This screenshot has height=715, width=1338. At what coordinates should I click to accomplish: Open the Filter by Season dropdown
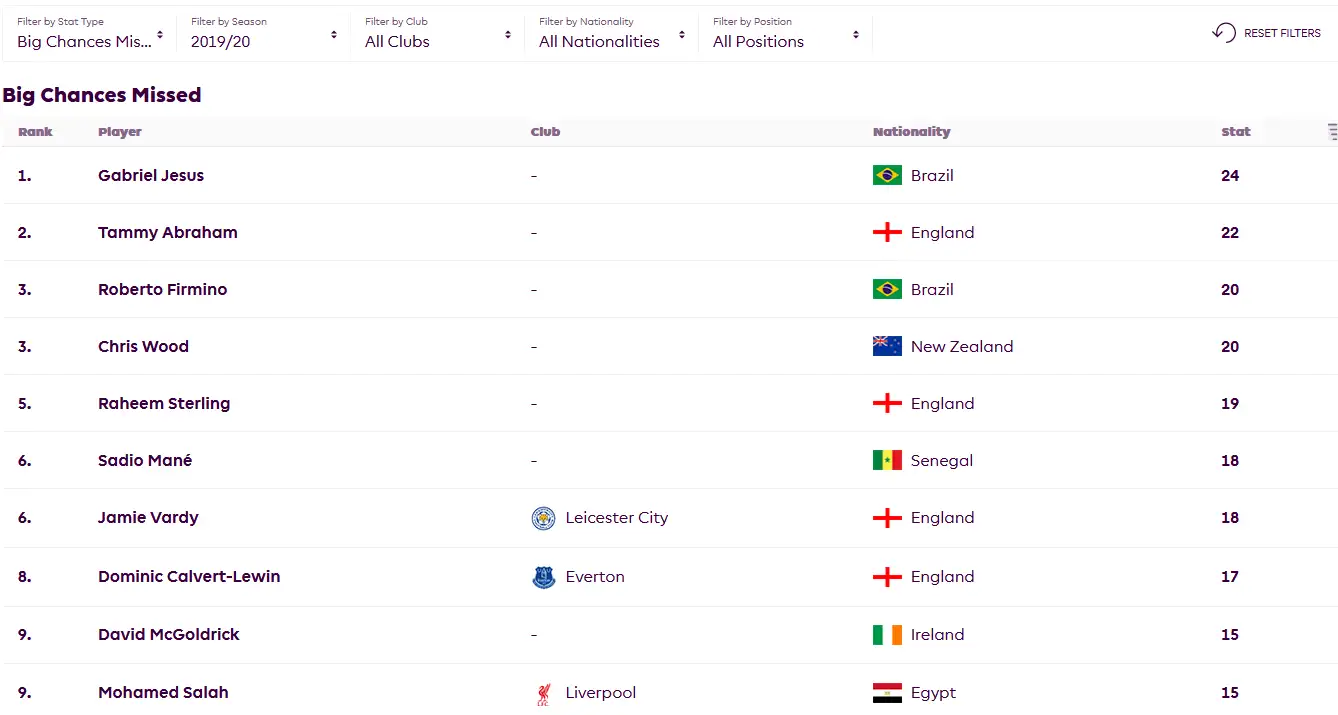(x=264, y=34)
